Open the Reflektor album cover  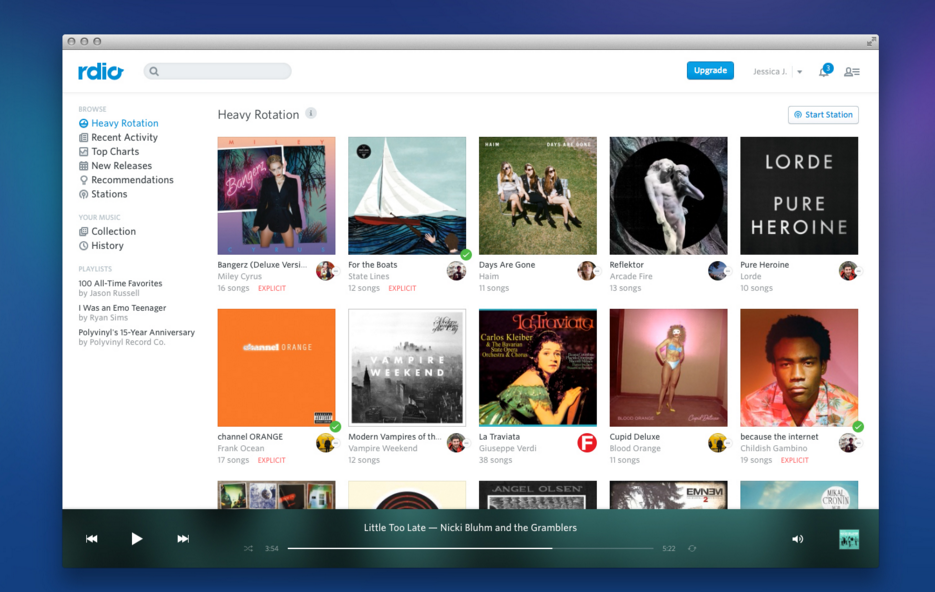coord(668,196)
